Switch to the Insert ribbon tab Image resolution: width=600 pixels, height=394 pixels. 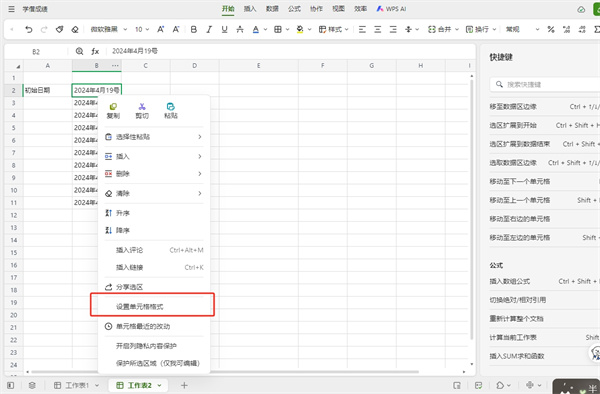point(250,9)
